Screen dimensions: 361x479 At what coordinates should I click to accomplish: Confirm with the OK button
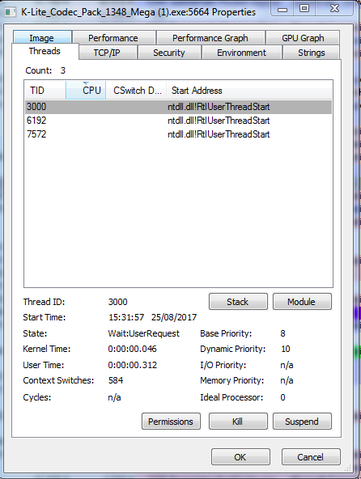240,457
